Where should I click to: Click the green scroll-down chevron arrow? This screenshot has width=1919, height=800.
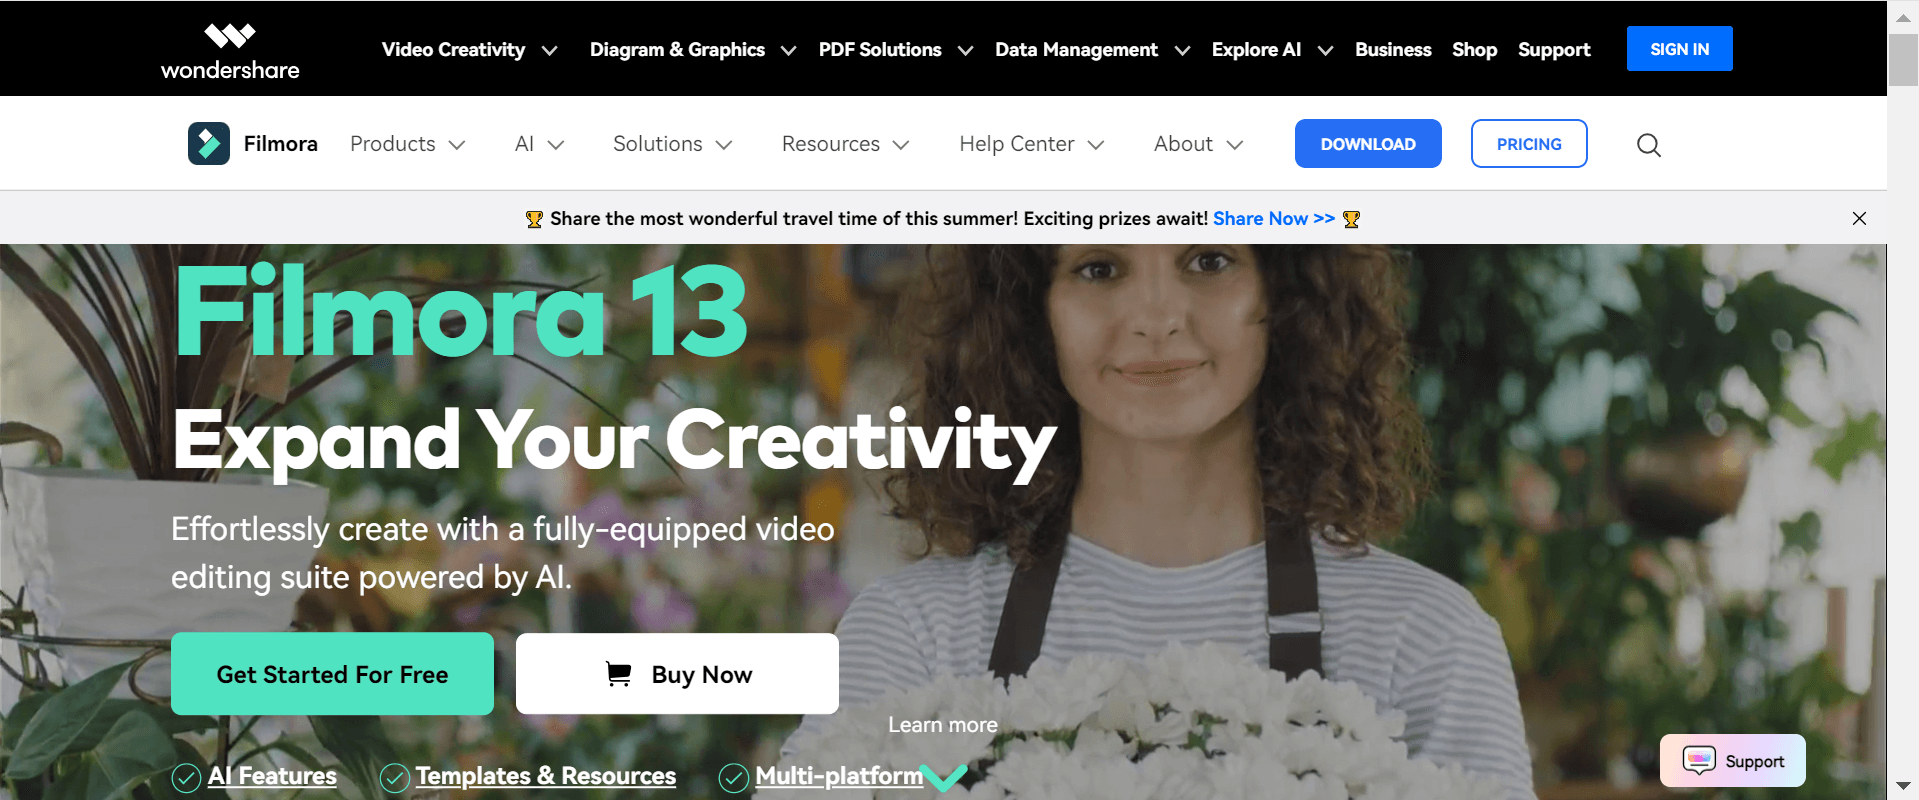[943, 778]
